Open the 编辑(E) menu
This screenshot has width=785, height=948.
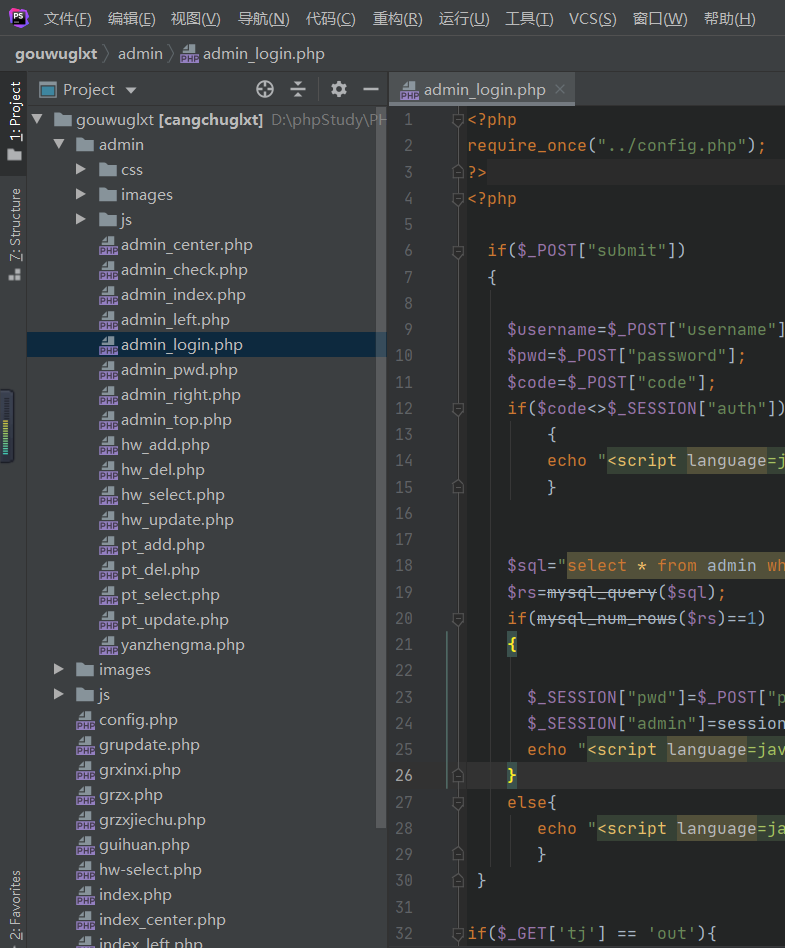131,19
